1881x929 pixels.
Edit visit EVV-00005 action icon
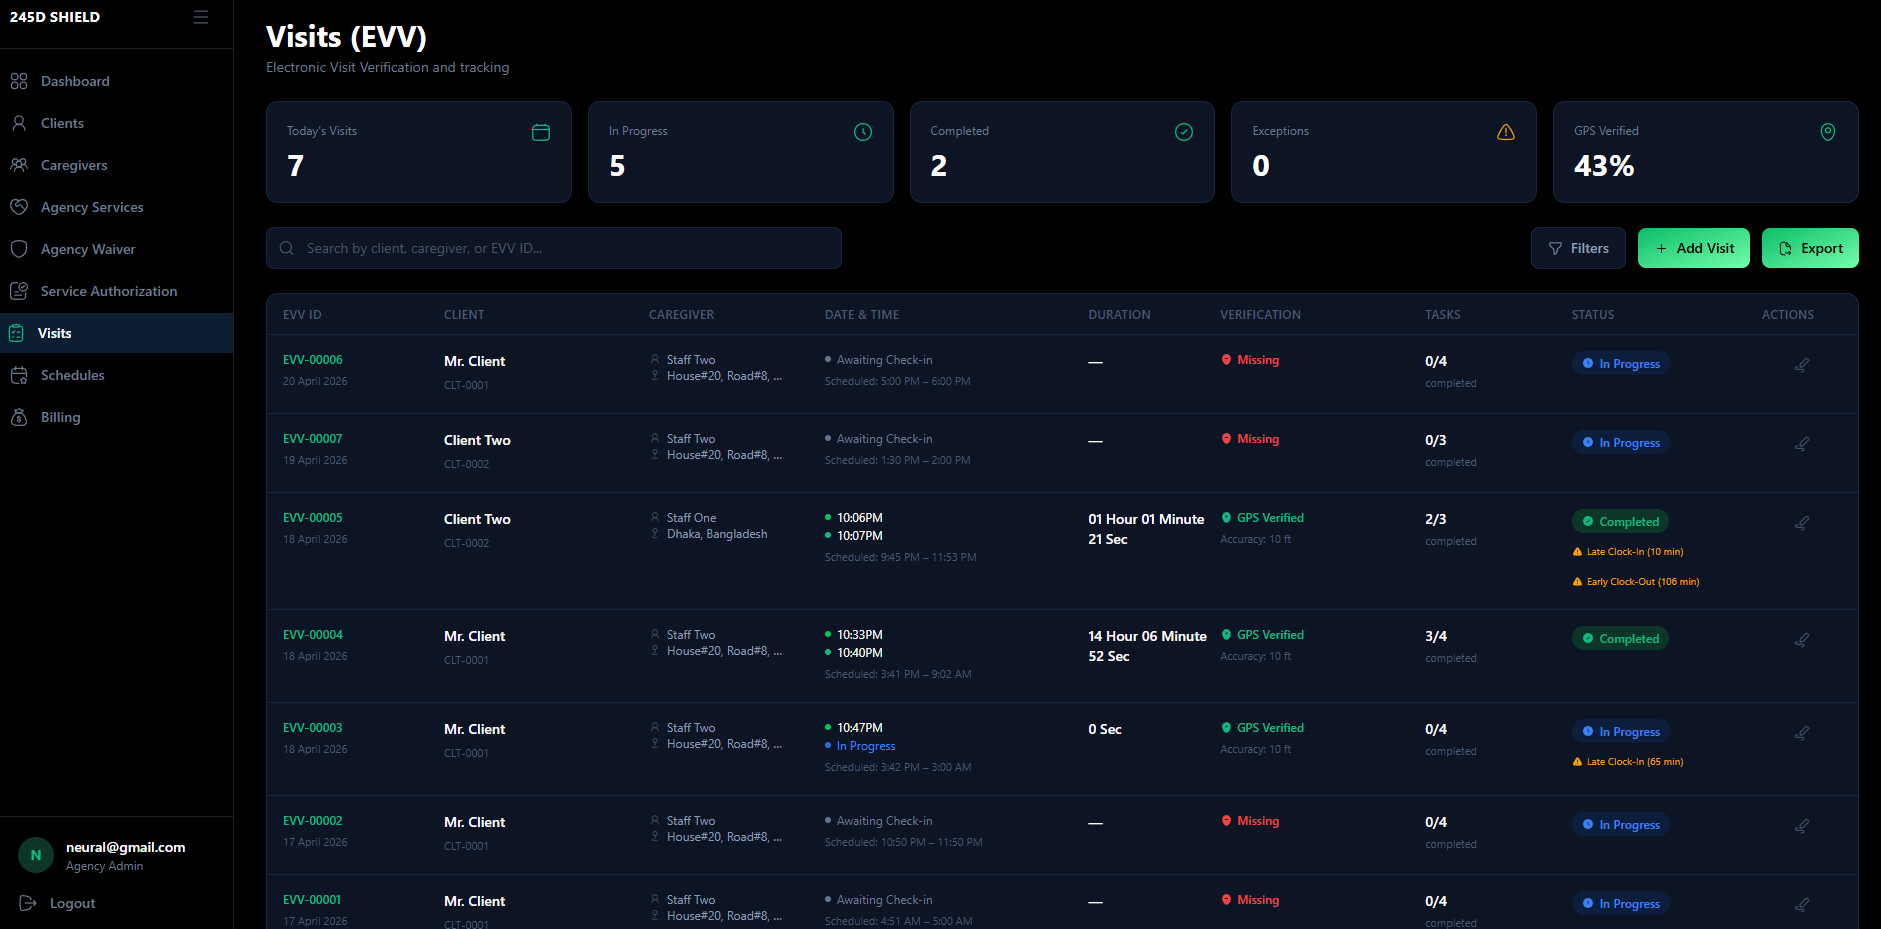click(x=1801, y=523)
